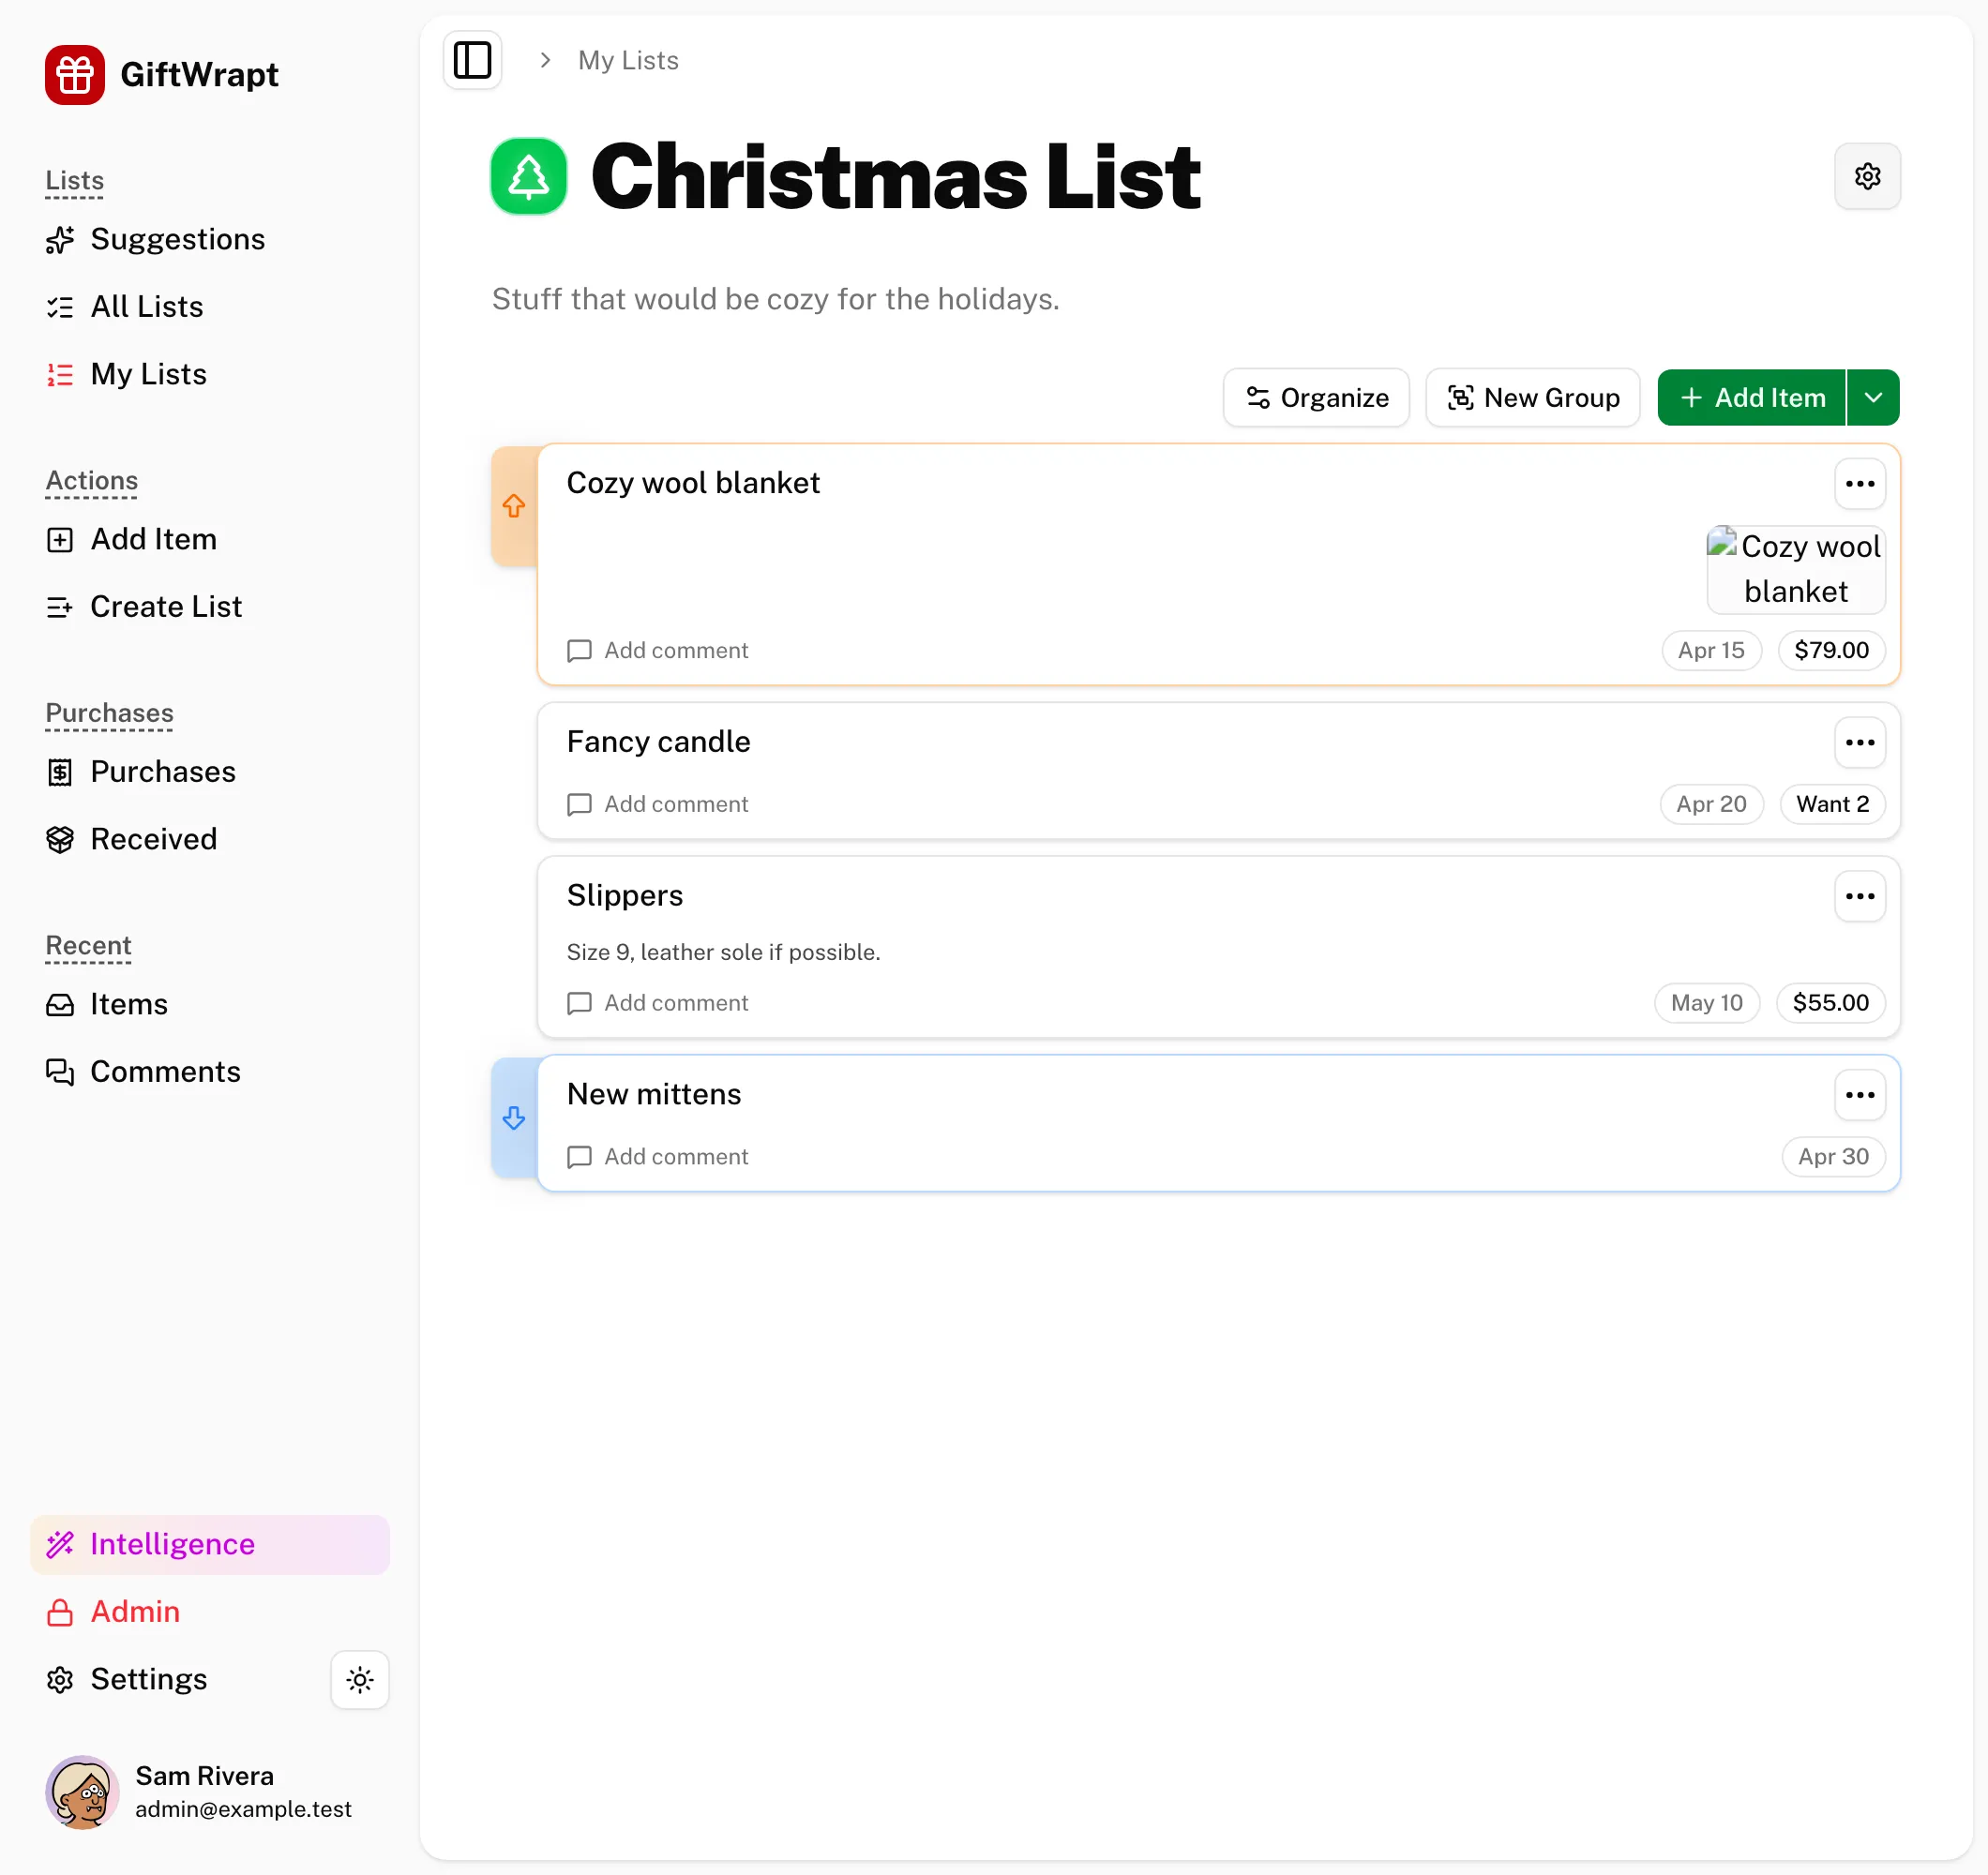The height and width of the screenshot is (1875, 1988).
Task: Open list settings gear icon
Action: click(x=1866, y=176)
